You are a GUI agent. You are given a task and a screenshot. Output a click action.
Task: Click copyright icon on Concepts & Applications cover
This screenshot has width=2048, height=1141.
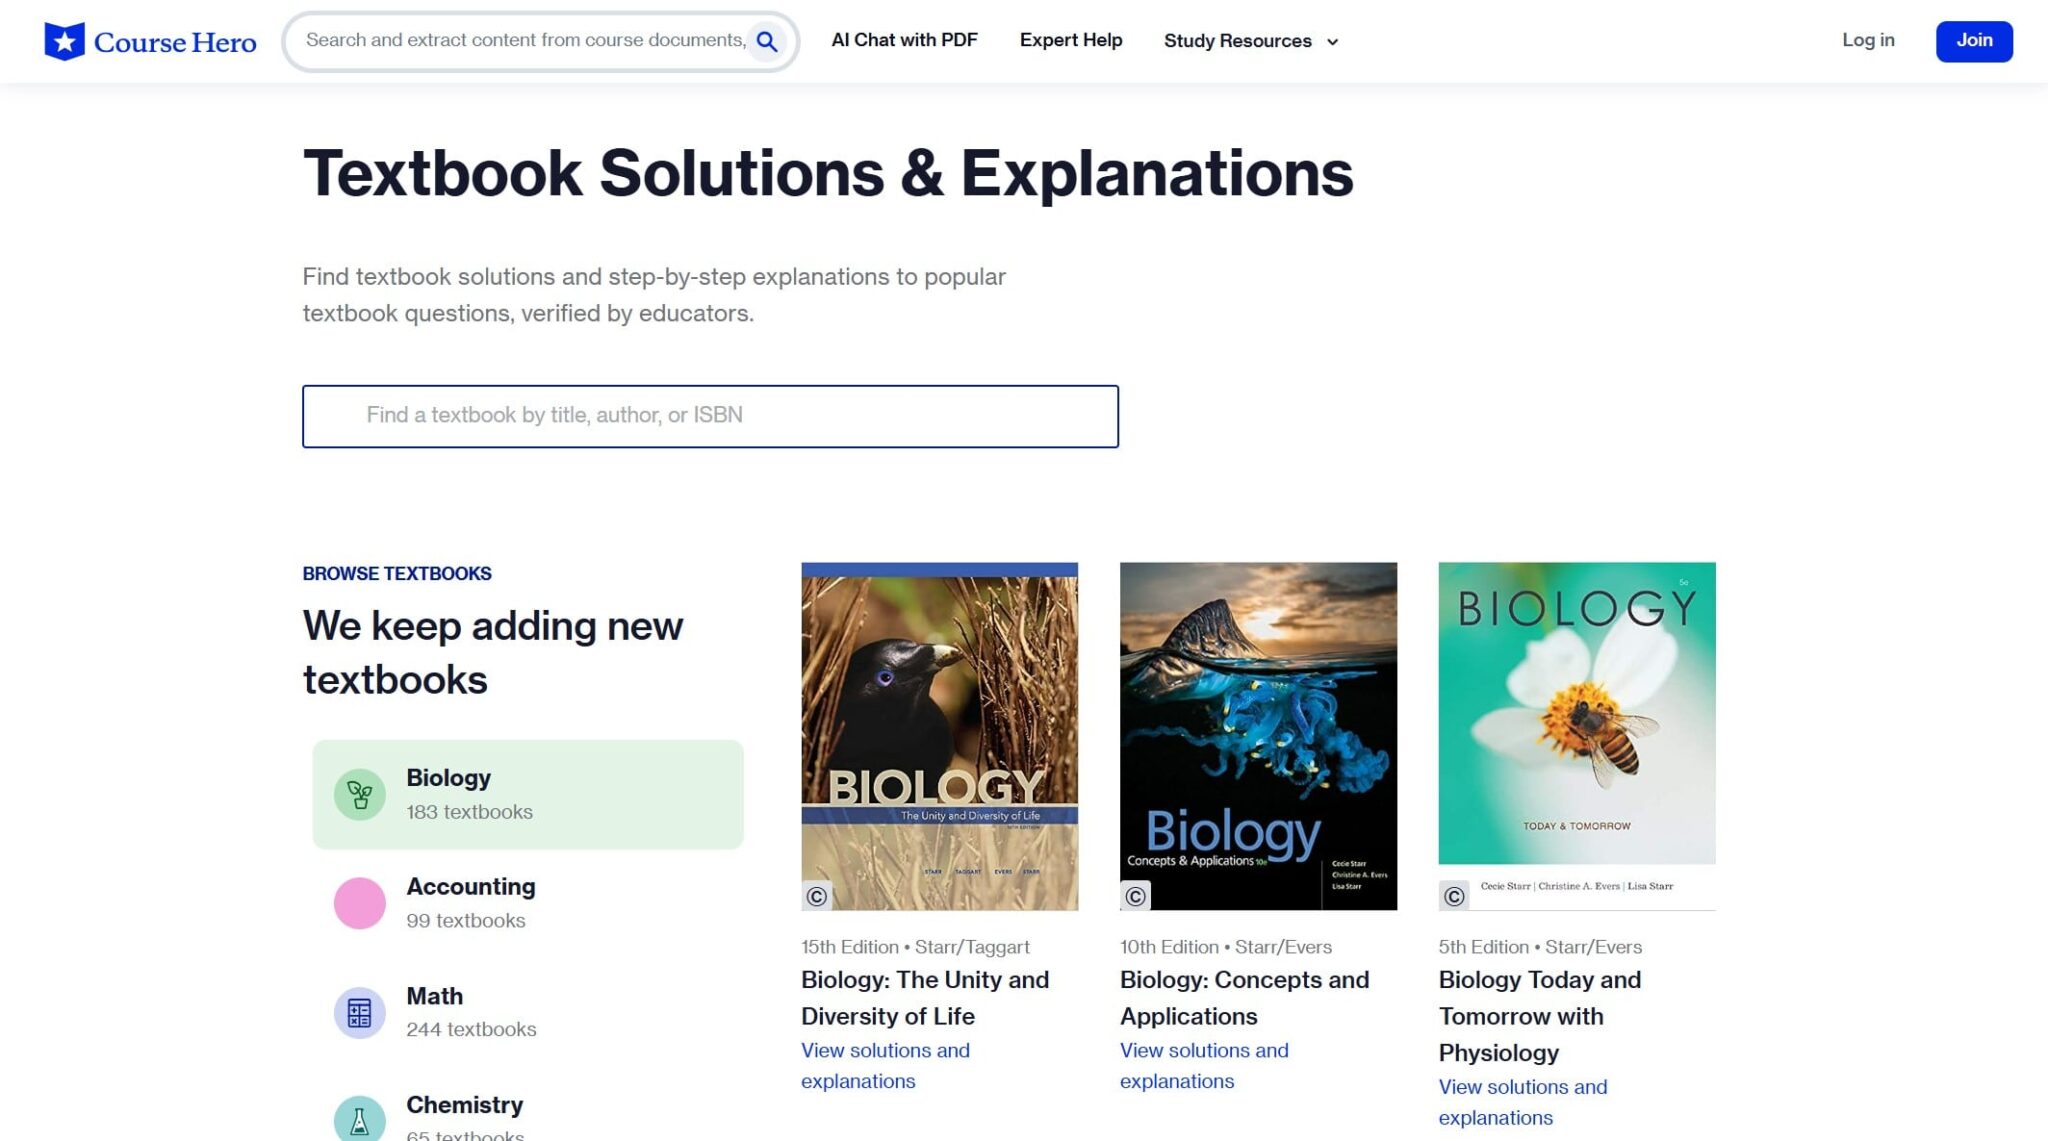tap(1136, 896)
